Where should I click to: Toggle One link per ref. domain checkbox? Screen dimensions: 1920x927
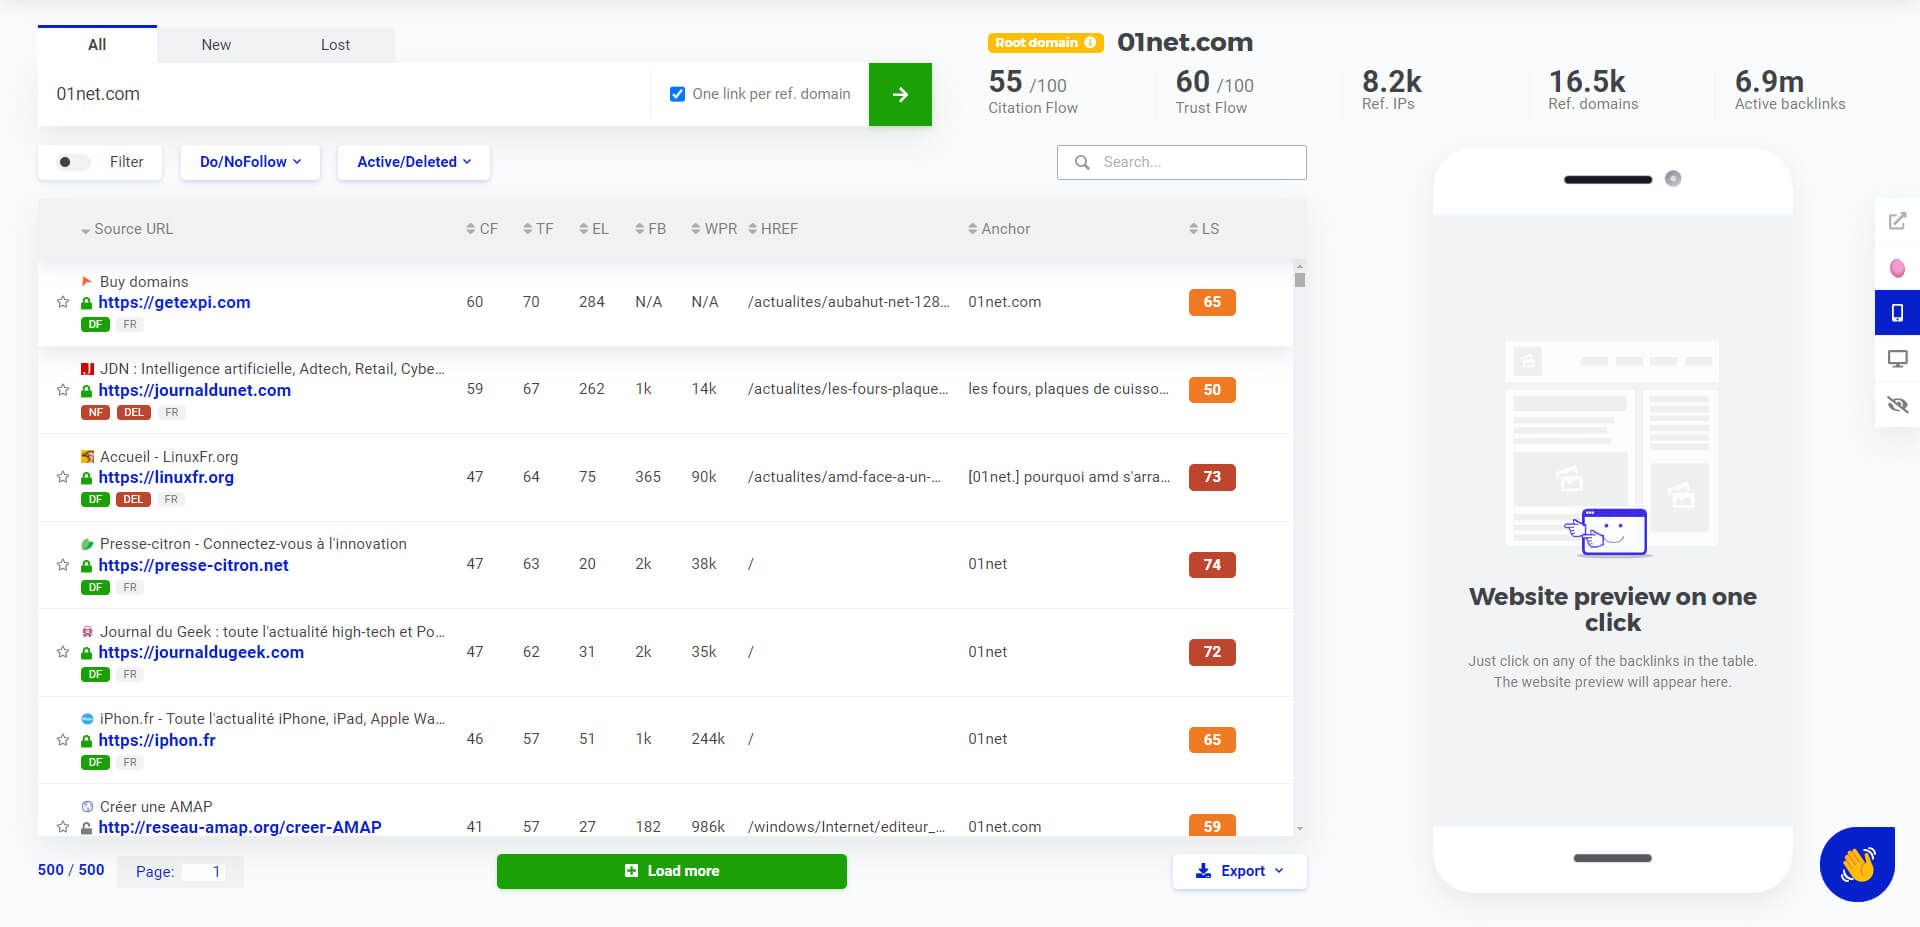click(x=677, y=94)
